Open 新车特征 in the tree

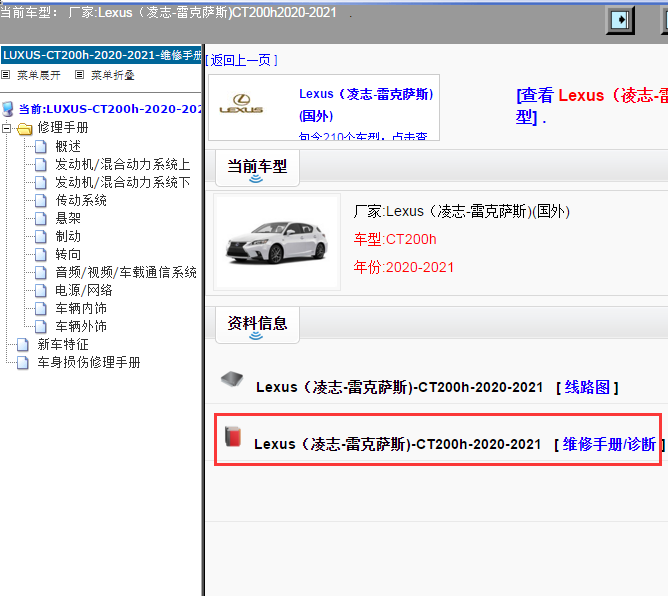(x=63, y=344)
